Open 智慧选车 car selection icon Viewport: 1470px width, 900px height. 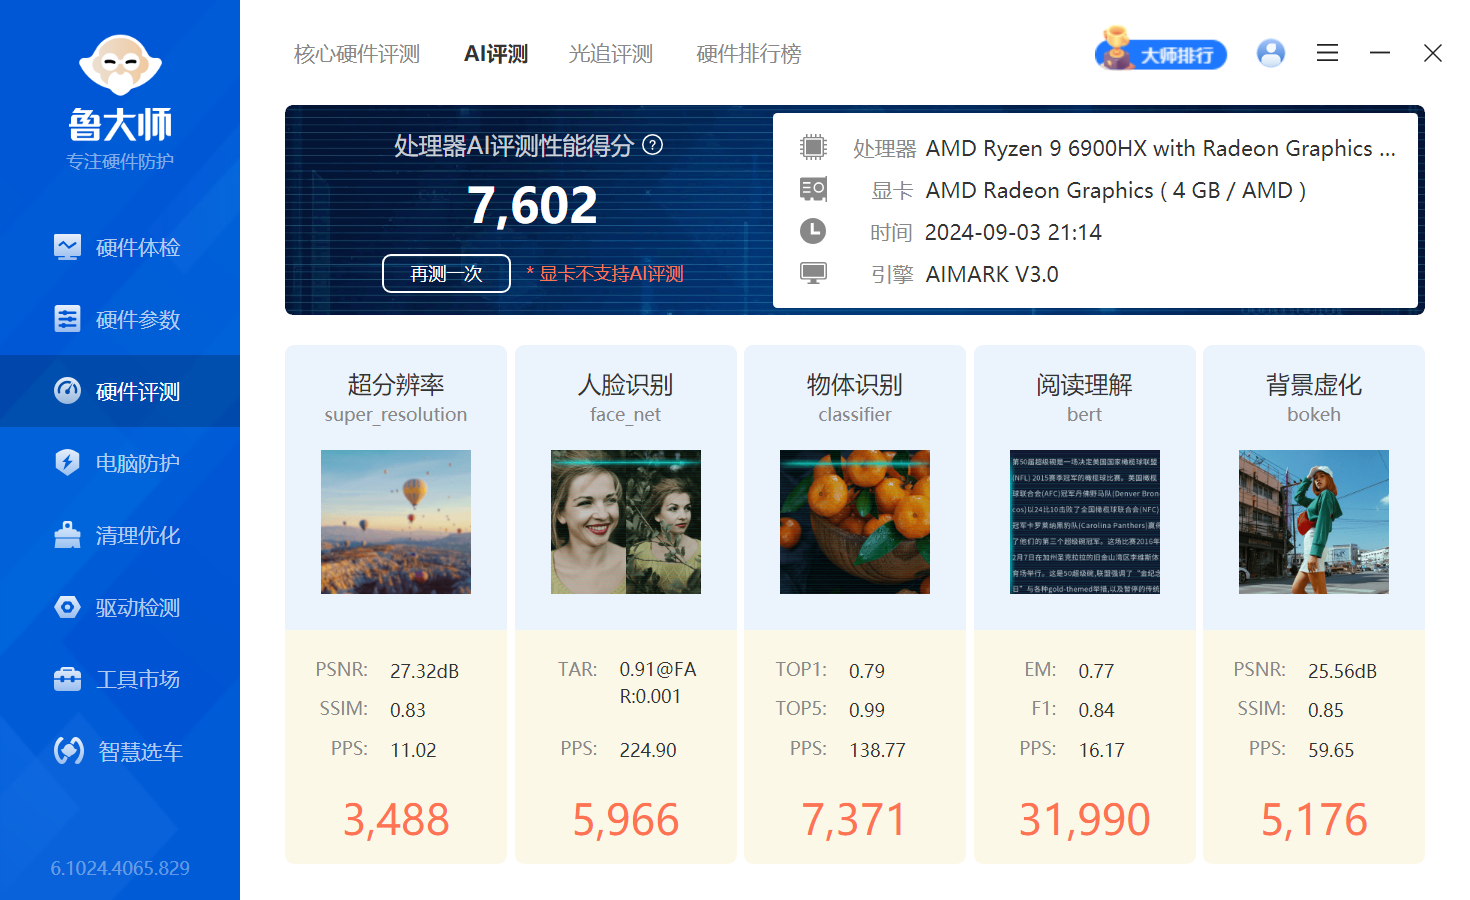(68, 751)
